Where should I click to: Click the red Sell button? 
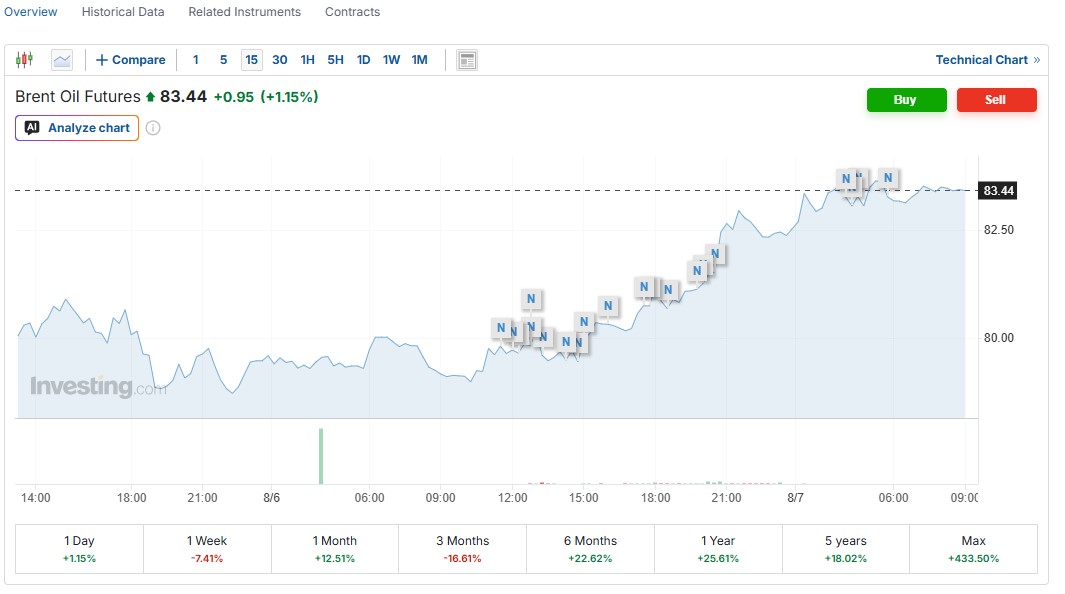click(996, 100)
